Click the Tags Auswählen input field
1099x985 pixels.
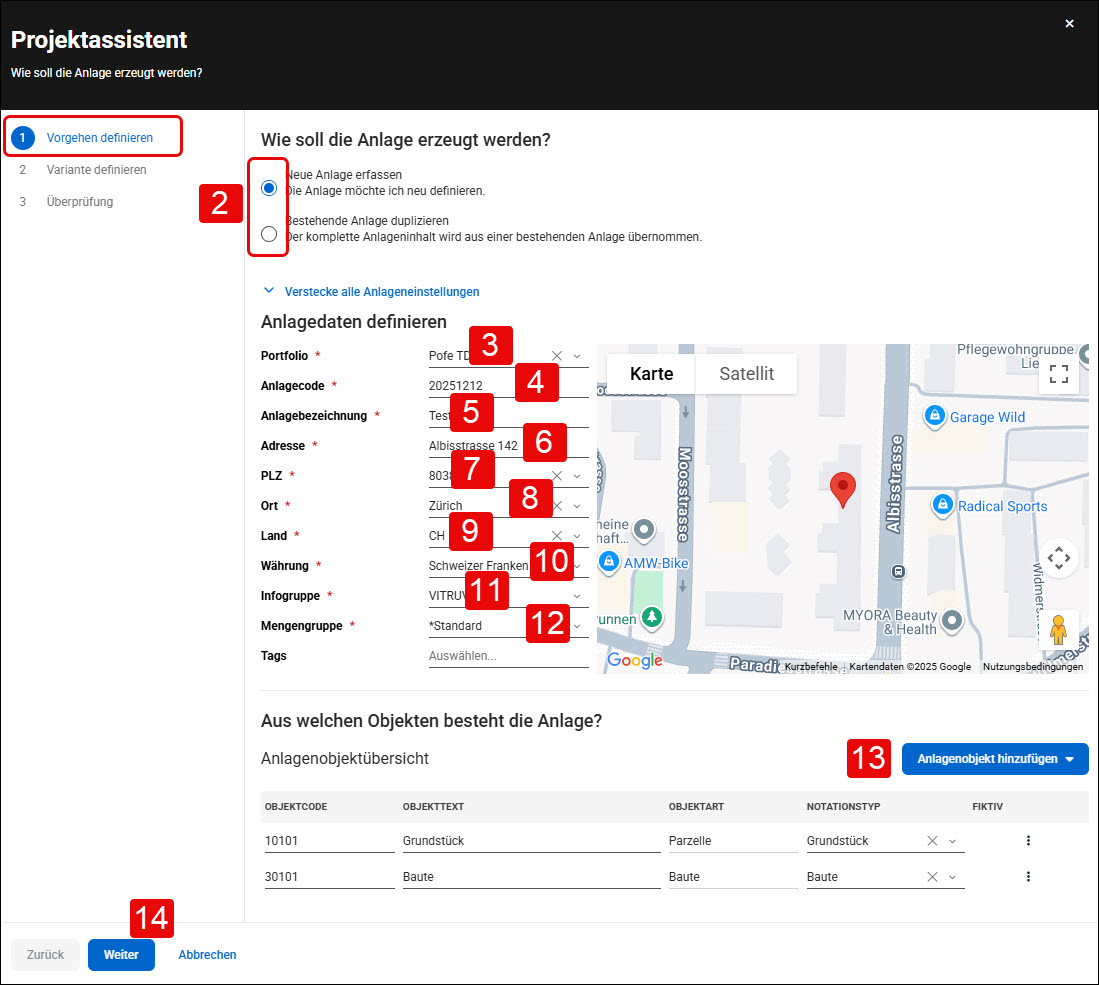508,655
